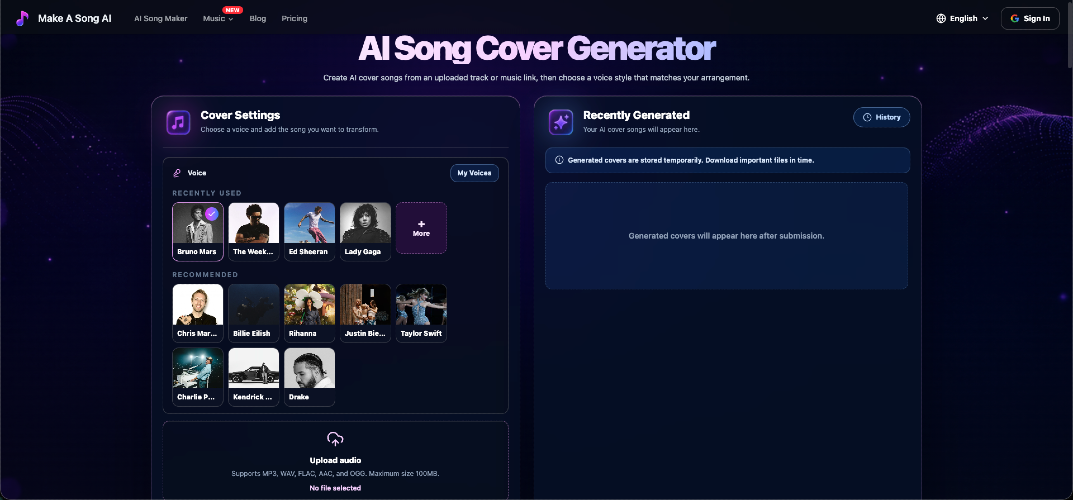Image resolution: width=1073 pixels, height=500 pixels.
Task: Expand the Music menu
Action: click(x=218, y=18)
